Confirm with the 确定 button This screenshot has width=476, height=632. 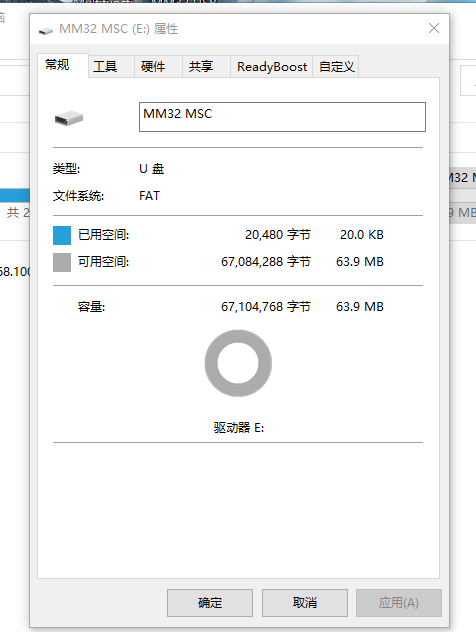[210, 603]
